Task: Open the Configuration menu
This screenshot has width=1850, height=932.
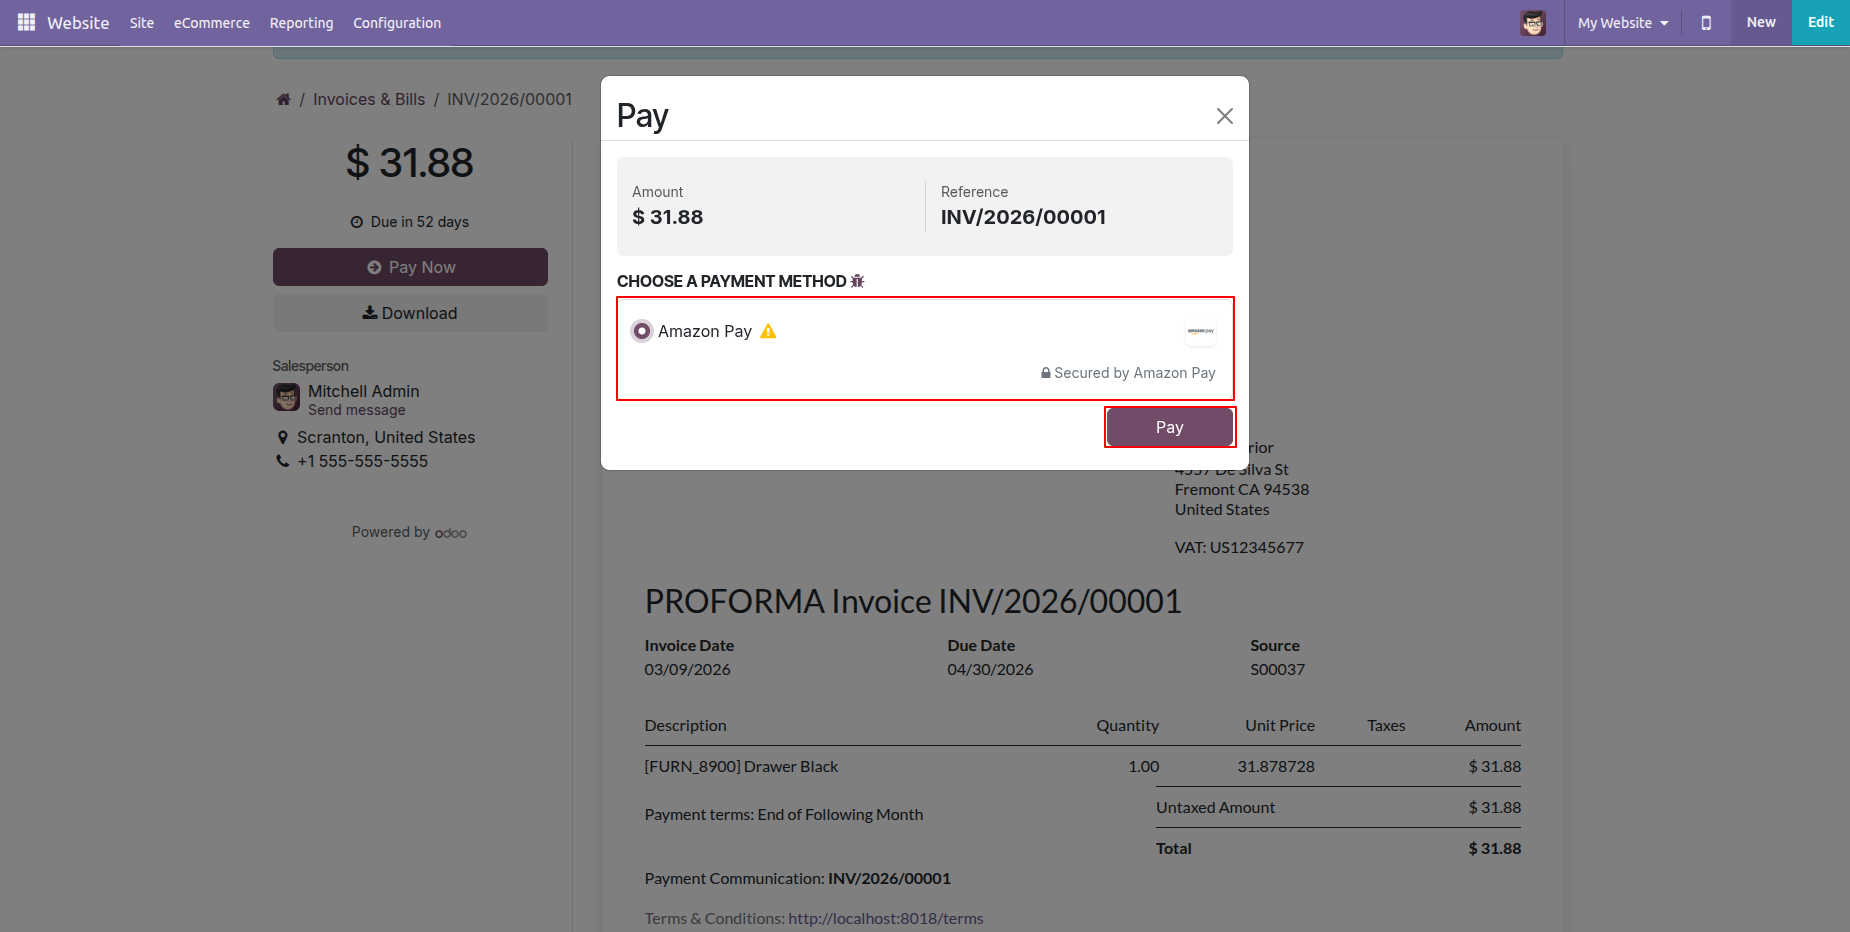Action: click(x=397, y=22)
